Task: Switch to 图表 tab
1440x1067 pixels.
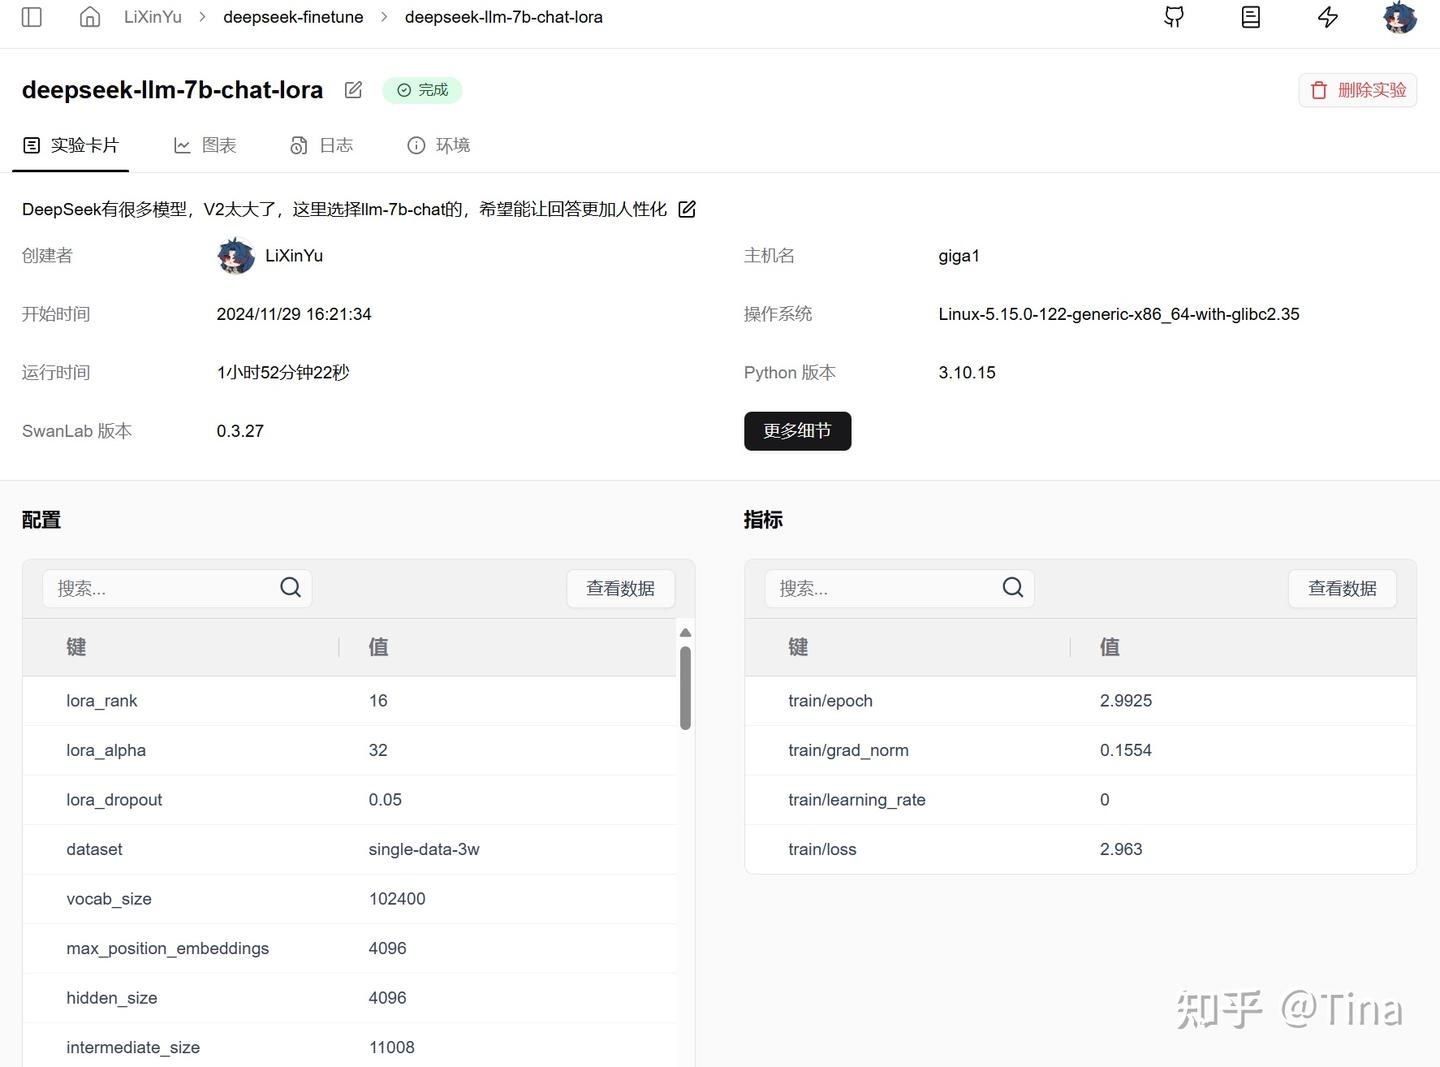Action: point(205,146)
